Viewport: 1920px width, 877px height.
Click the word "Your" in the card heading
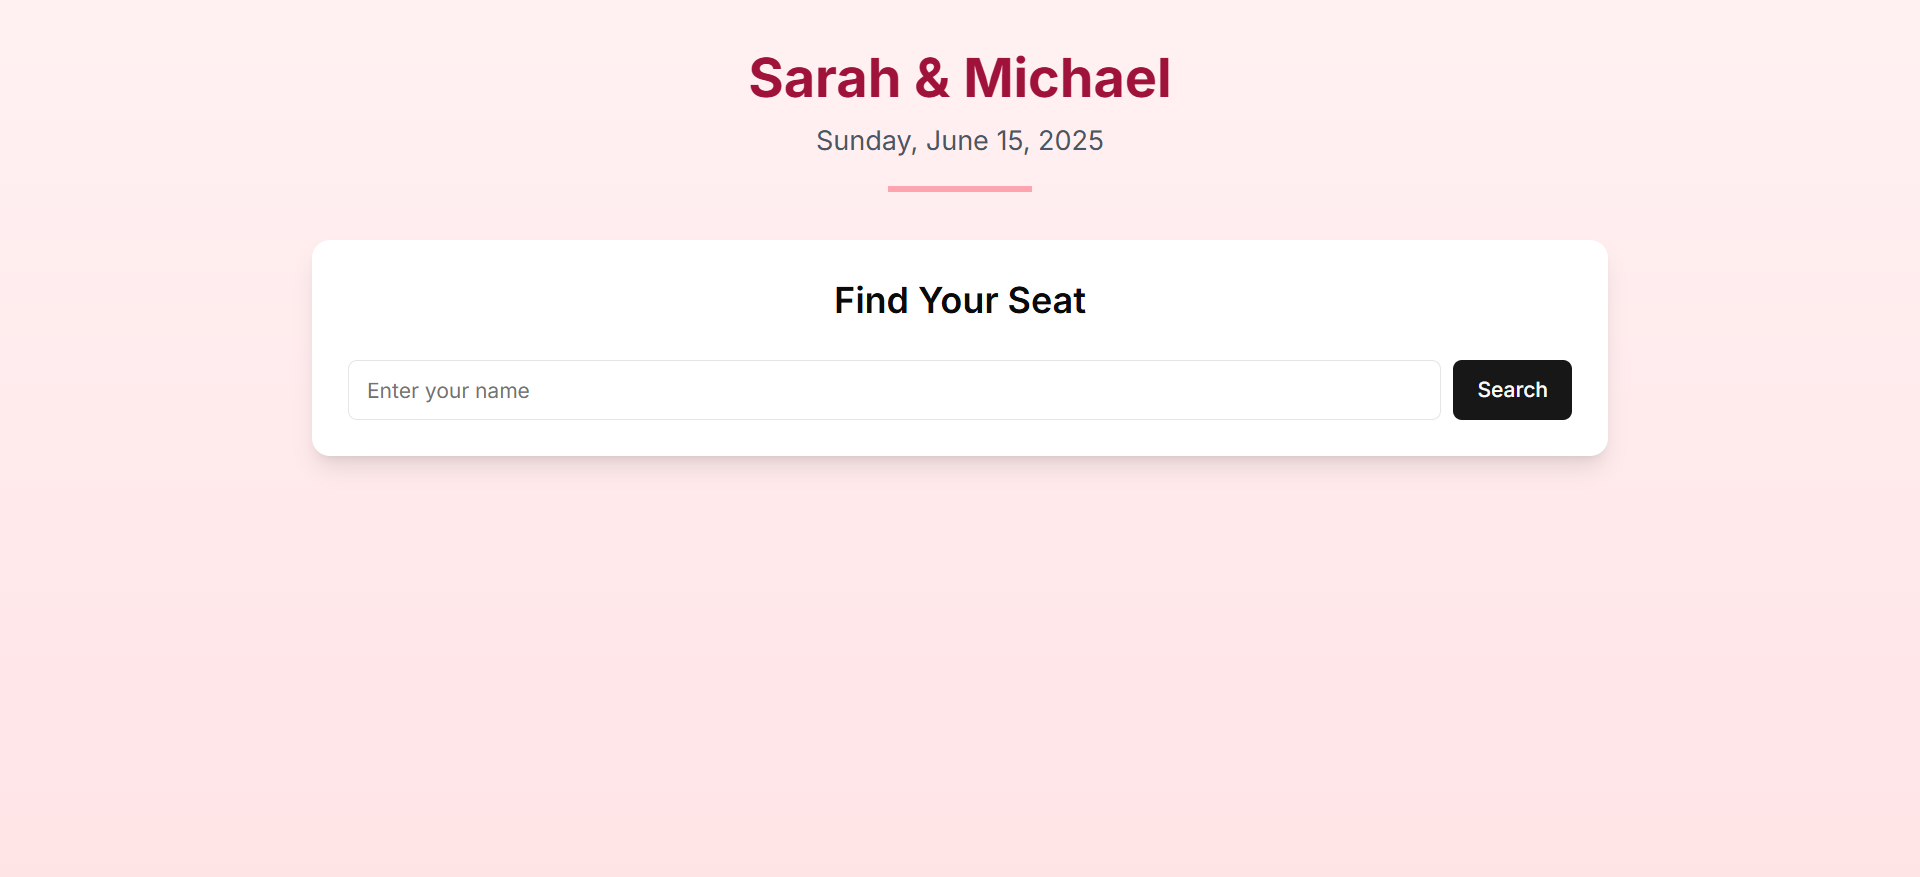point(958,300)
